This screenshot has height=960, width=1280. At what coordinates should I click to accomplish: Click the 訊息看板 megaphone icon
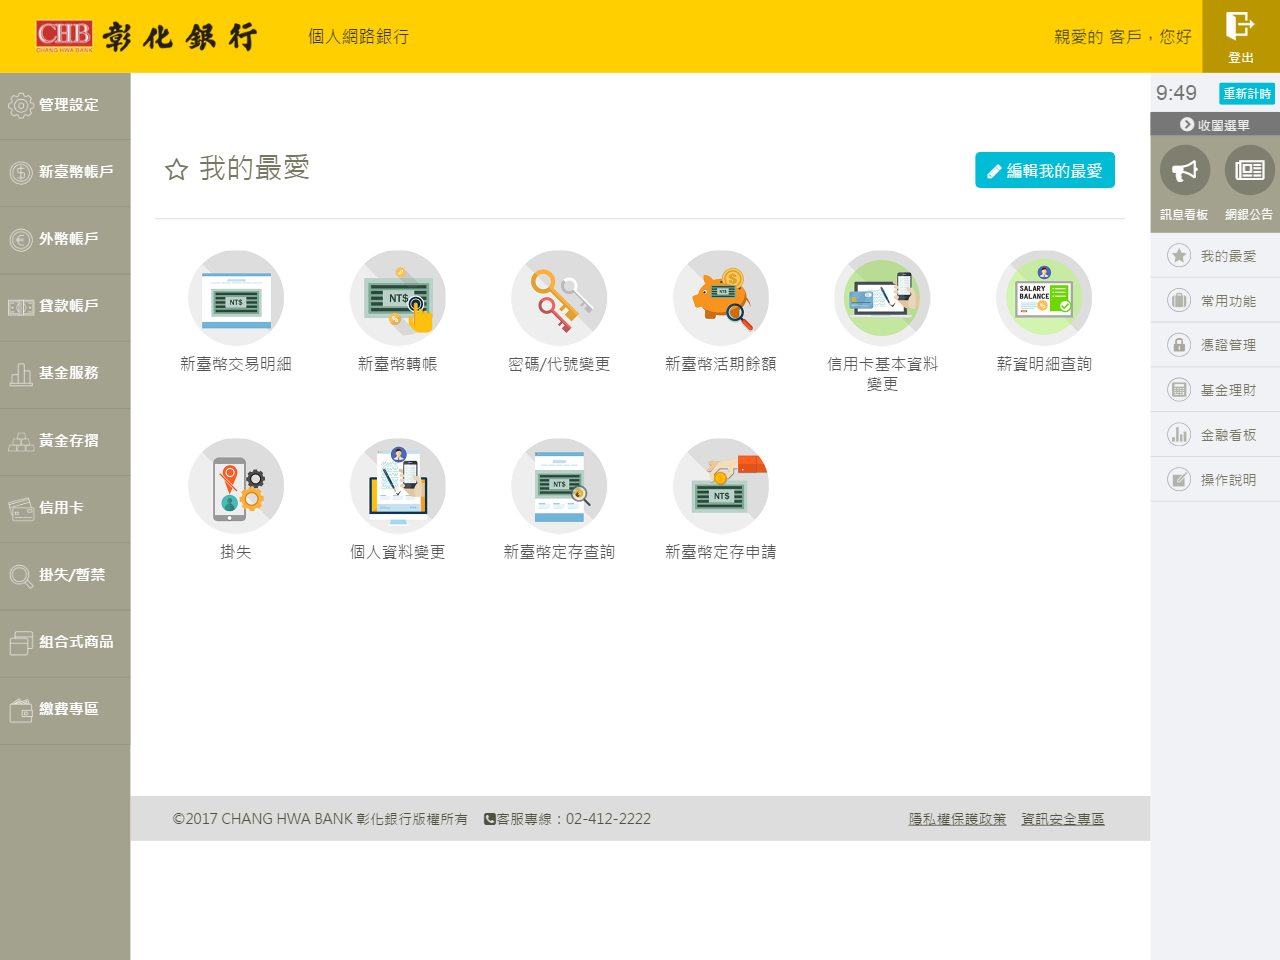[1185, 171]
